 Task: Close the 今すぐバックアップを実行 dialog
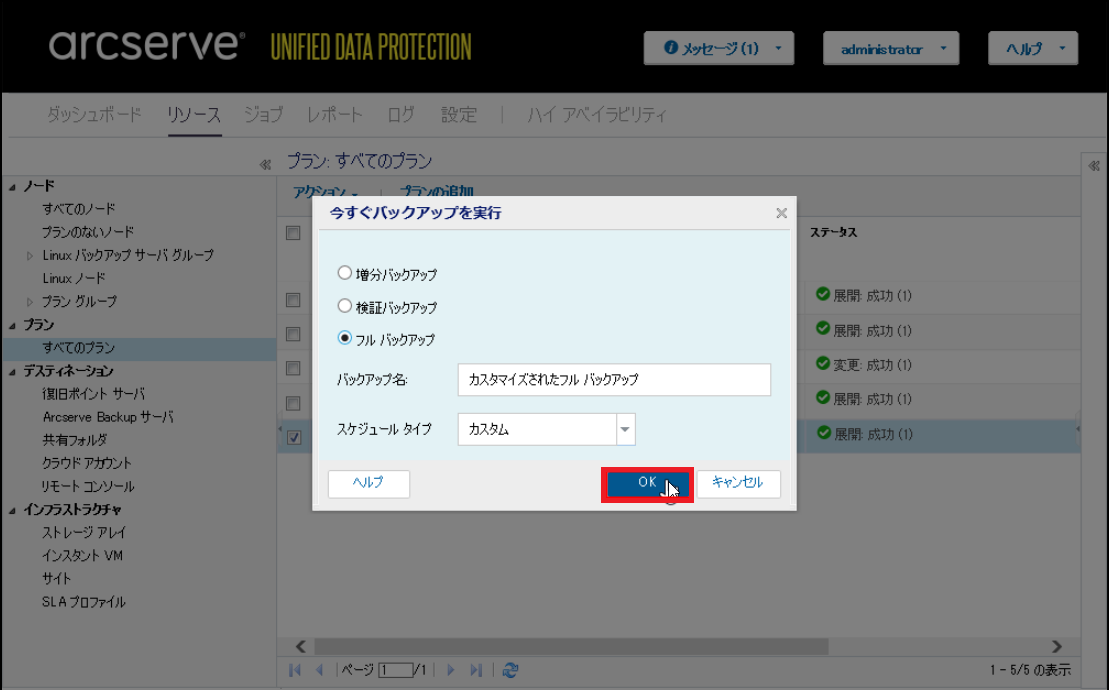[x=782, y=213]
